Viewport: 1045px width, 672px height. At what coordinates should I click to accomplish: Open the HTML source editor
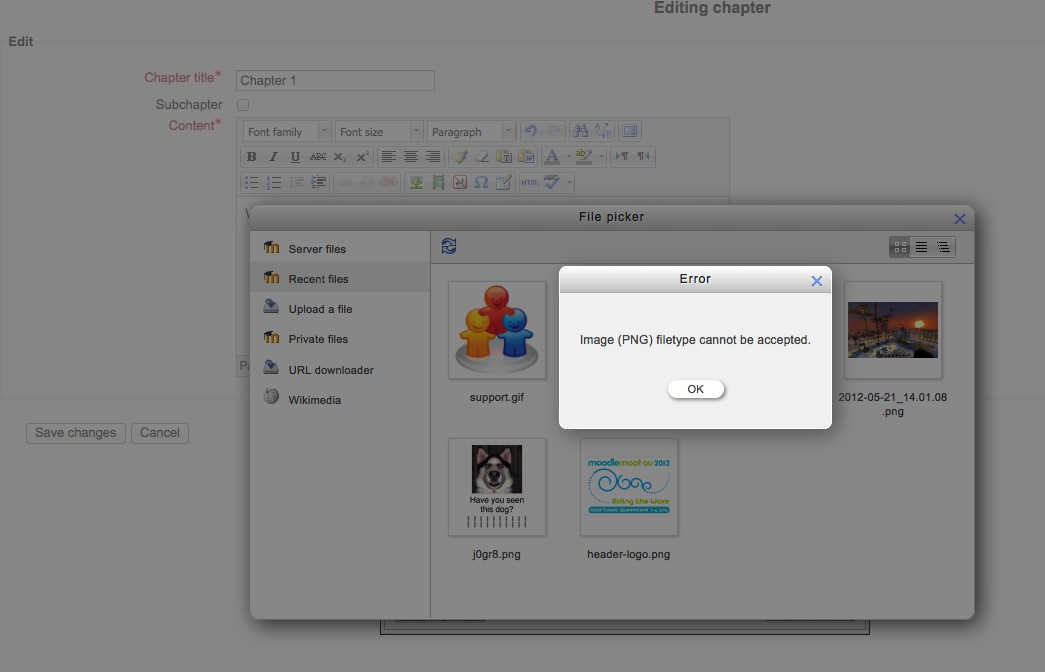click(x=530, y=183)
